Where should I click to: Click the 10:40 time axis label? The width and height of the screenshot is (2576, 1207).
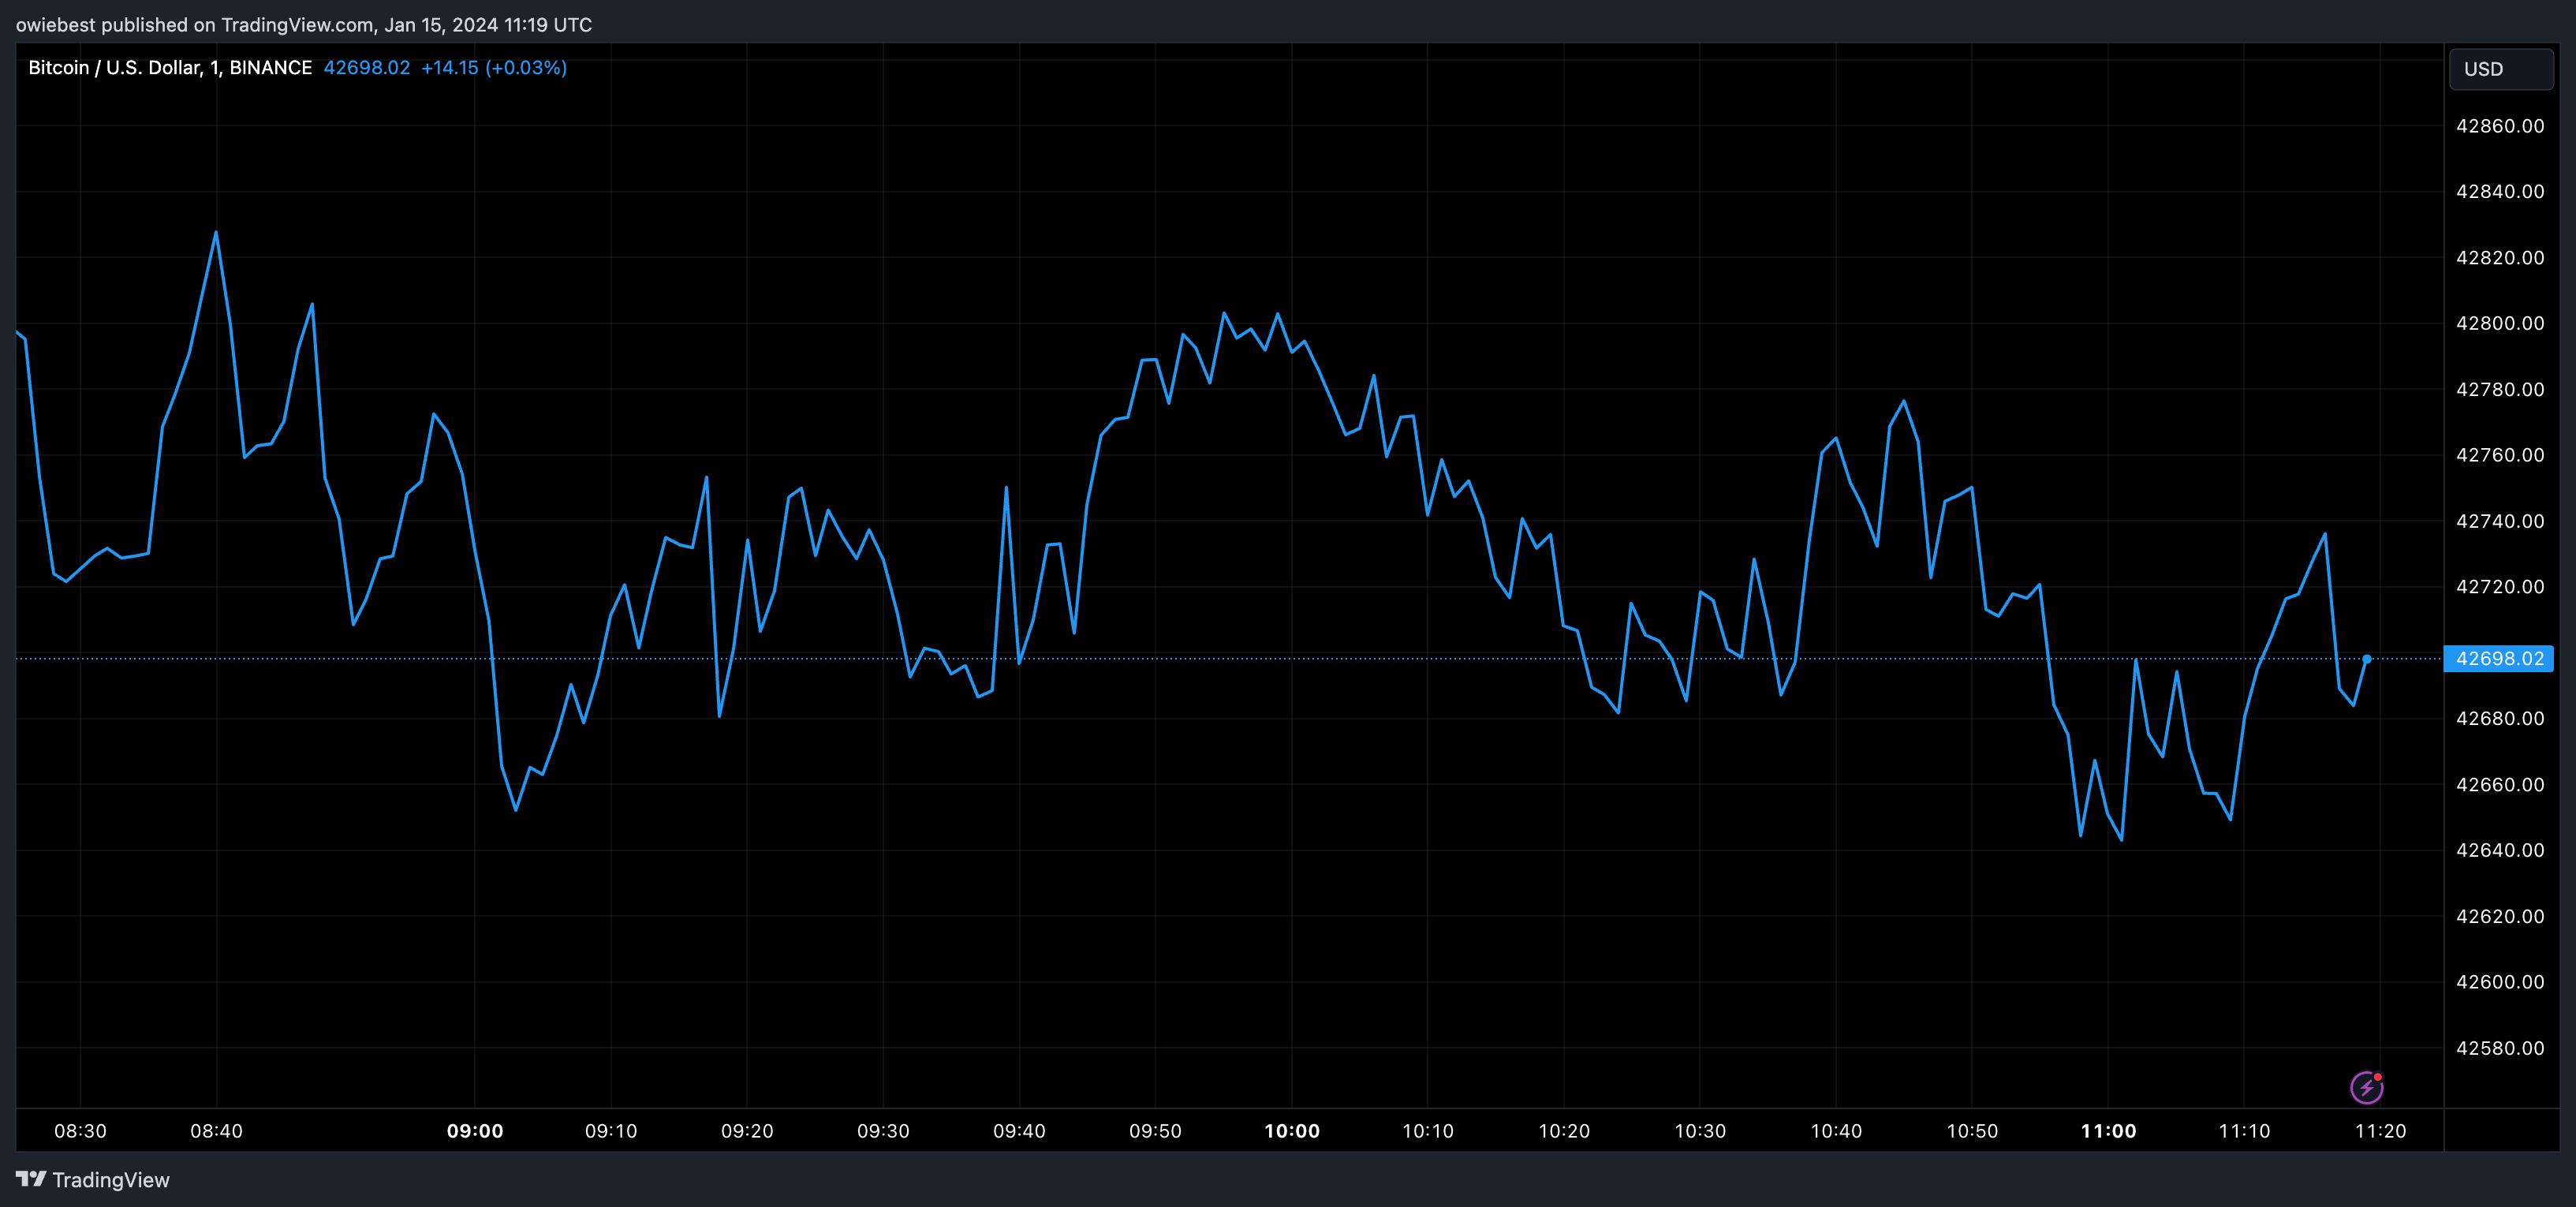point(1836,1131)
